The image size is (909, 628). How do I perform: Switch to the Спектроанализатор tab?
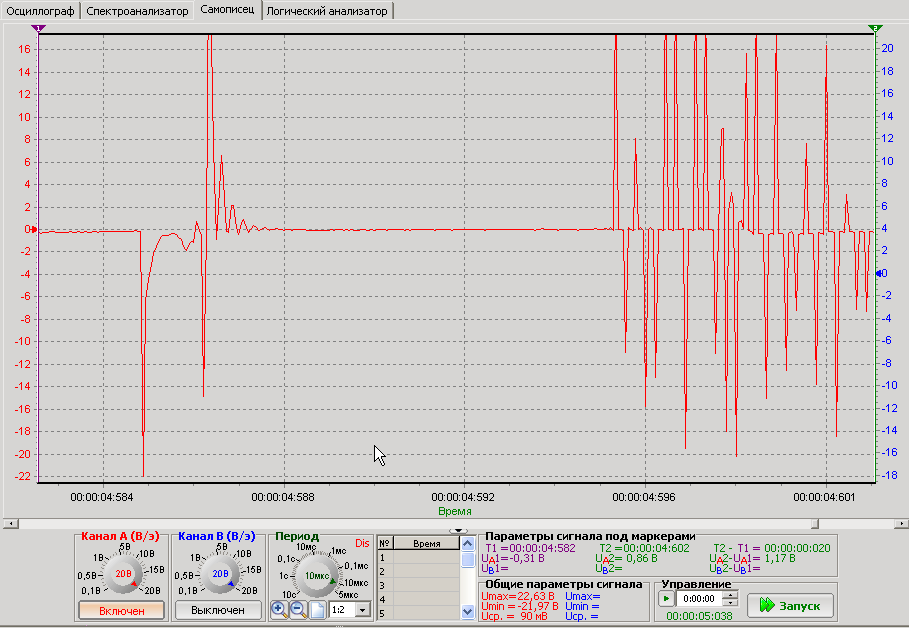coord(137,11)
